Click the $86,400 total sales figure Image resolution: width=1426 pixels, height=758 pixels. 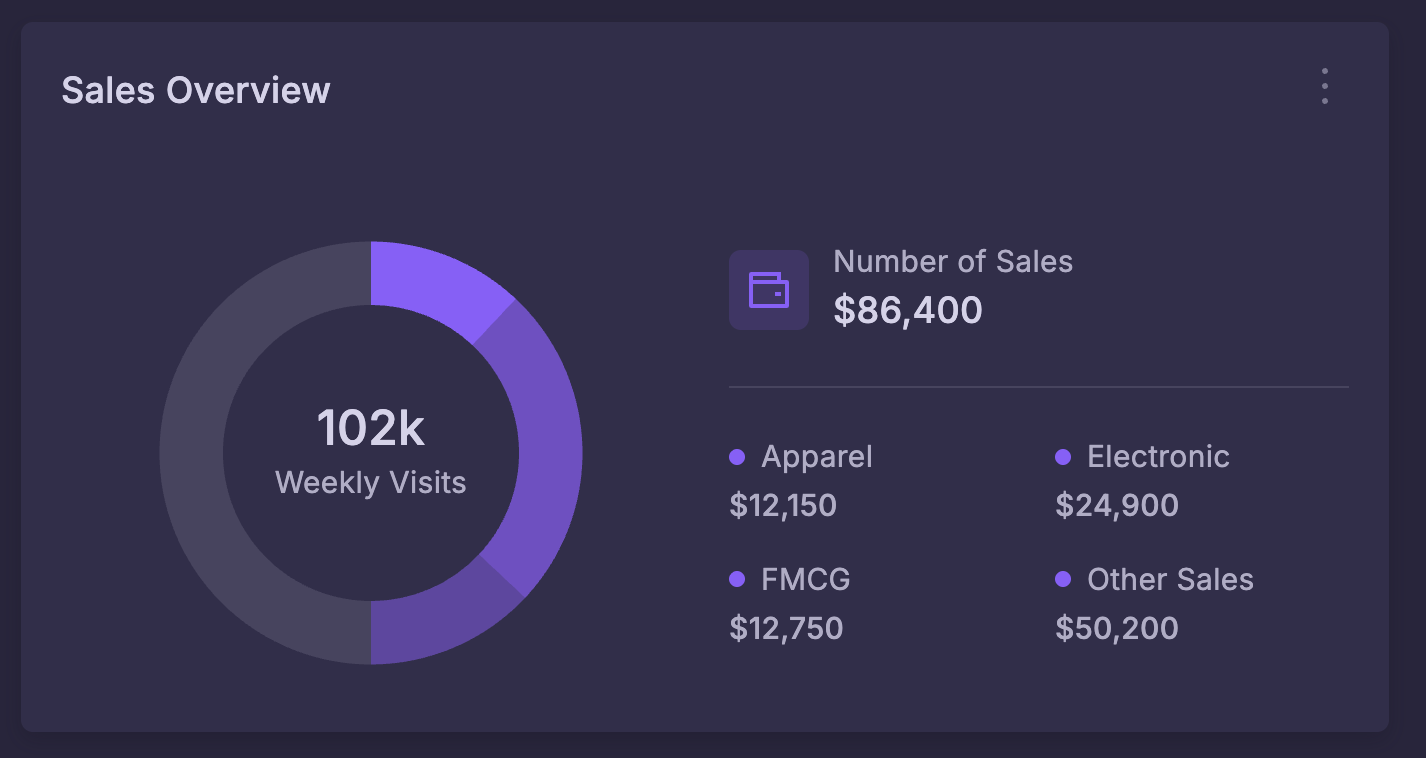click(x=908, y=310)
